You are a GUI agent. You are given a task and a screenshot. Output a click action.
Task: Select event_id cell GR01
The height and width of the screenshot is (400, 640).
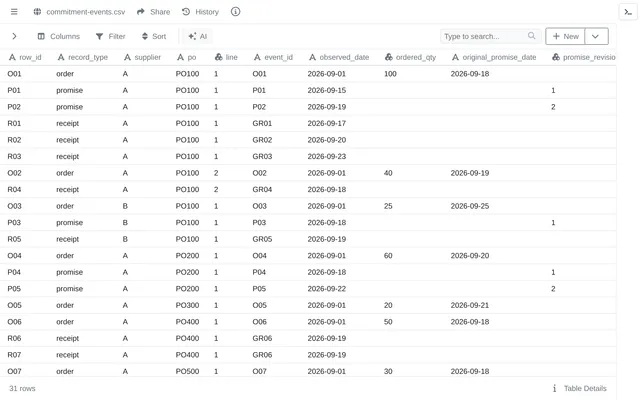coord(262,123)
